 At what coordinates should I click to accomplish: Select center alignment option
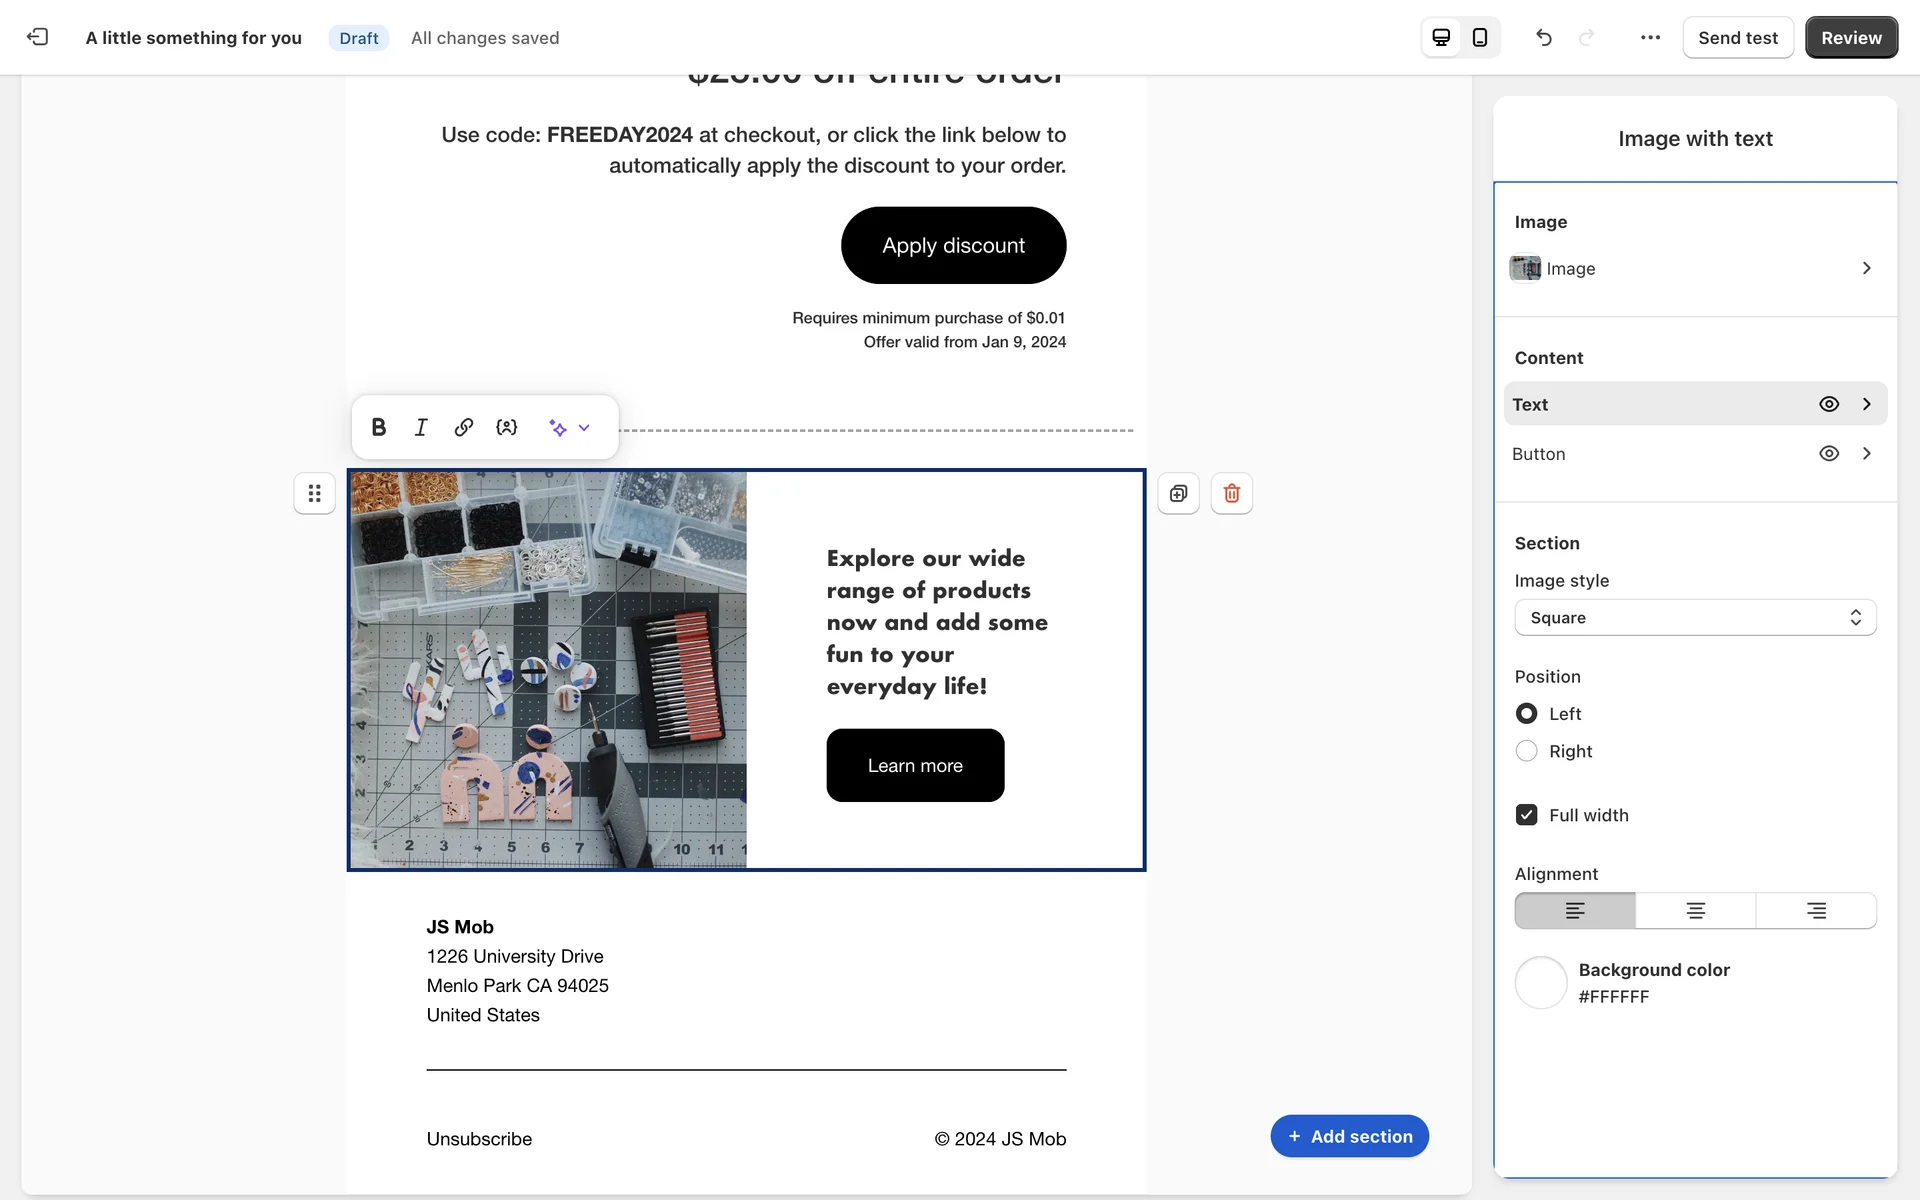point(1695,911)
